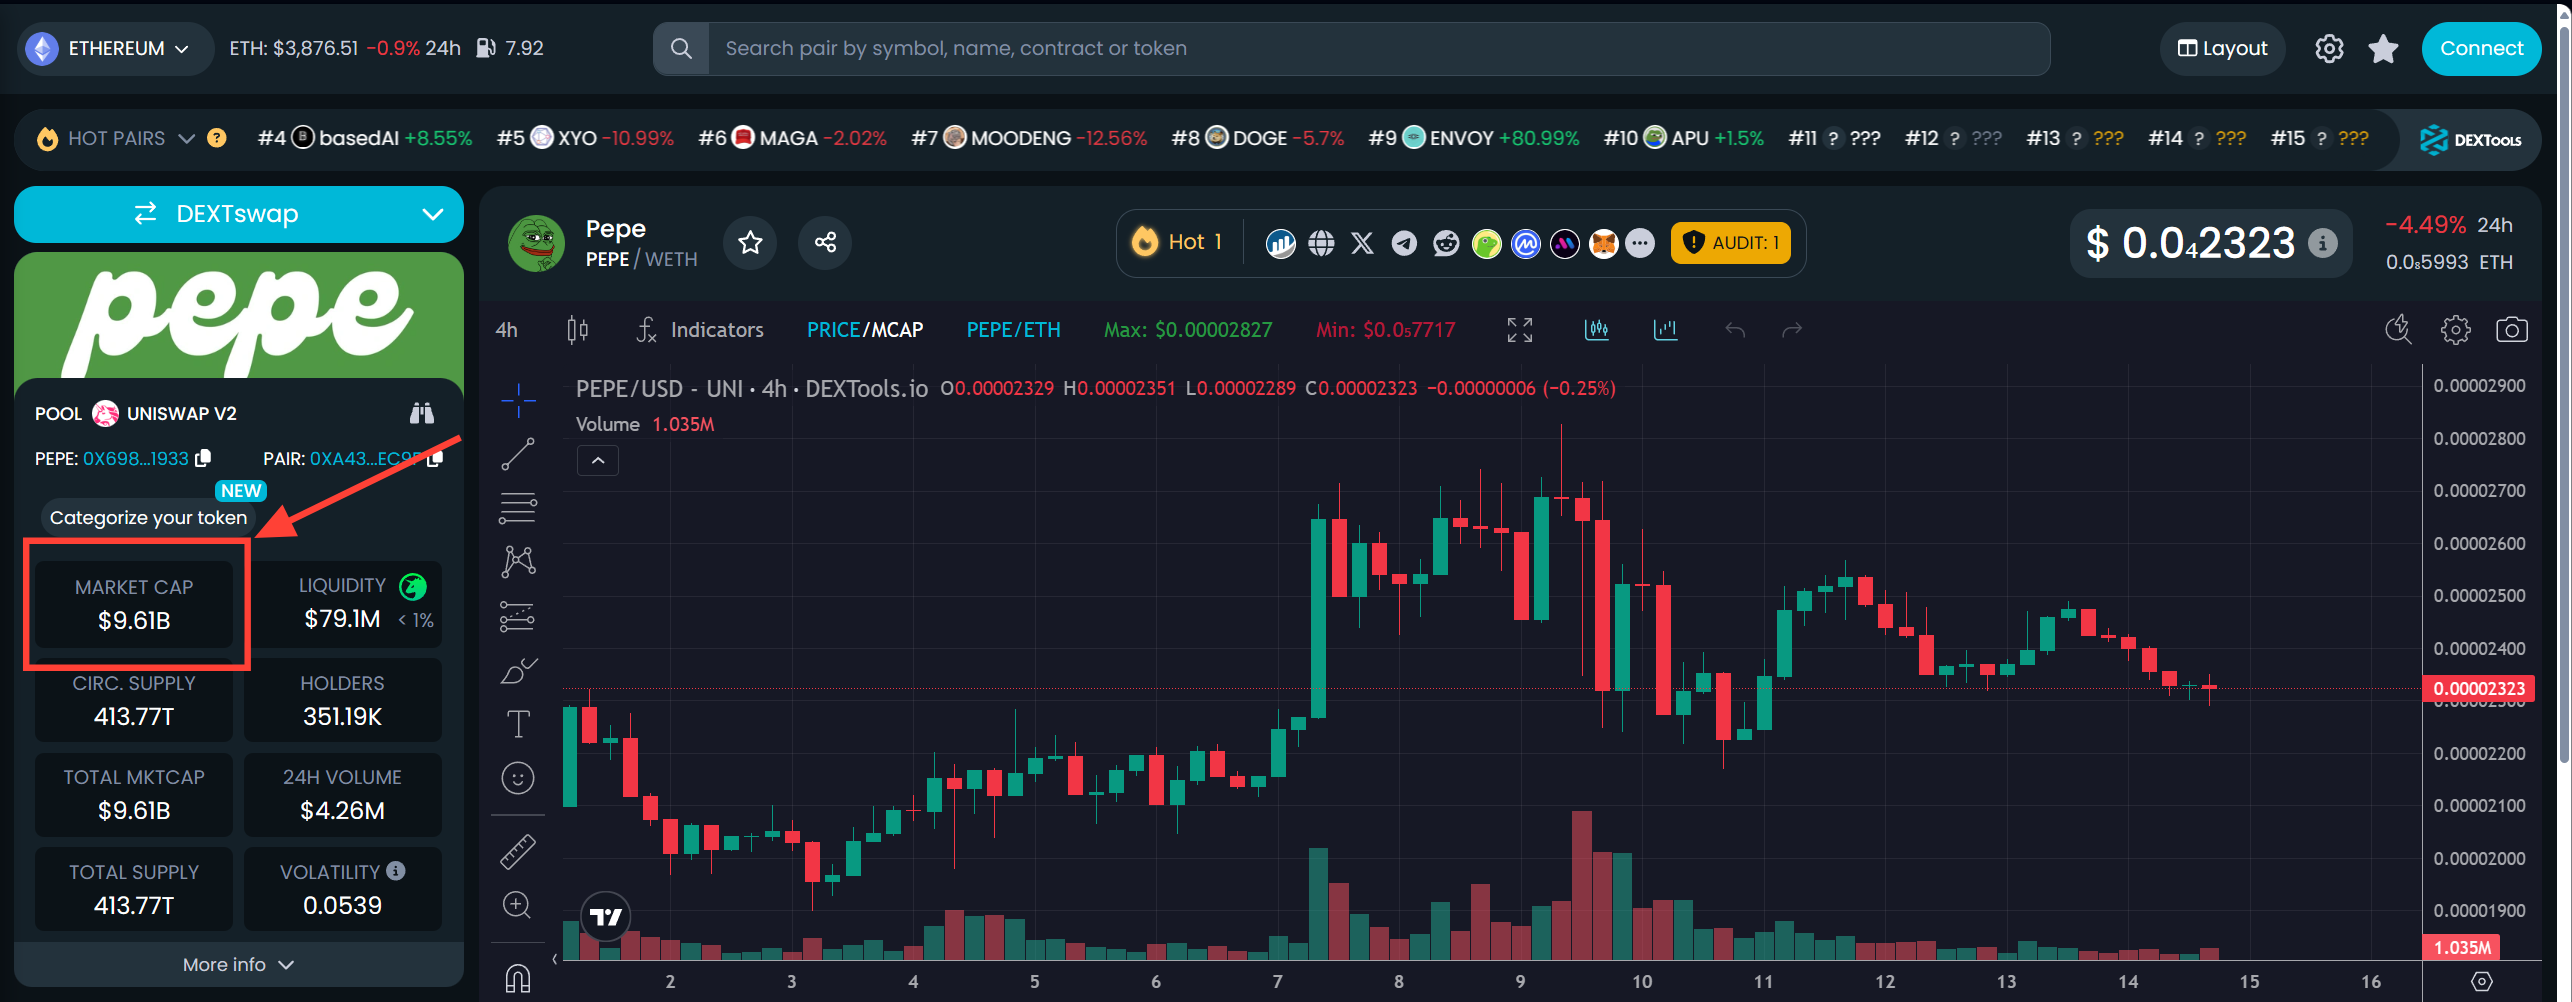Open volatility info tooltip icon
Image resolution: width=2572 pixels, height=1002 pixels.
(396, 871)
